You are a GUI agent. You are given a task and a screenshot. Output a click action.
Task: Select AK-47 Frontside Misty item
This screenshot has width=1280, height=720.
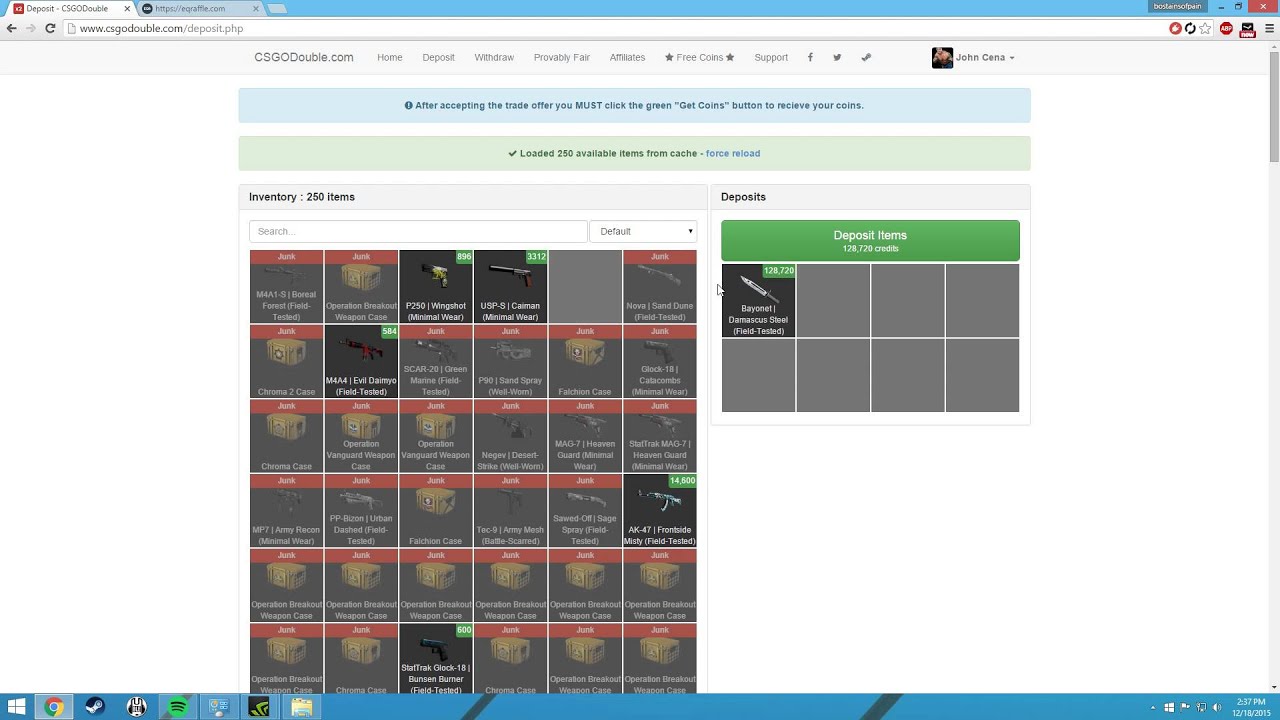(x=659, y=511)
